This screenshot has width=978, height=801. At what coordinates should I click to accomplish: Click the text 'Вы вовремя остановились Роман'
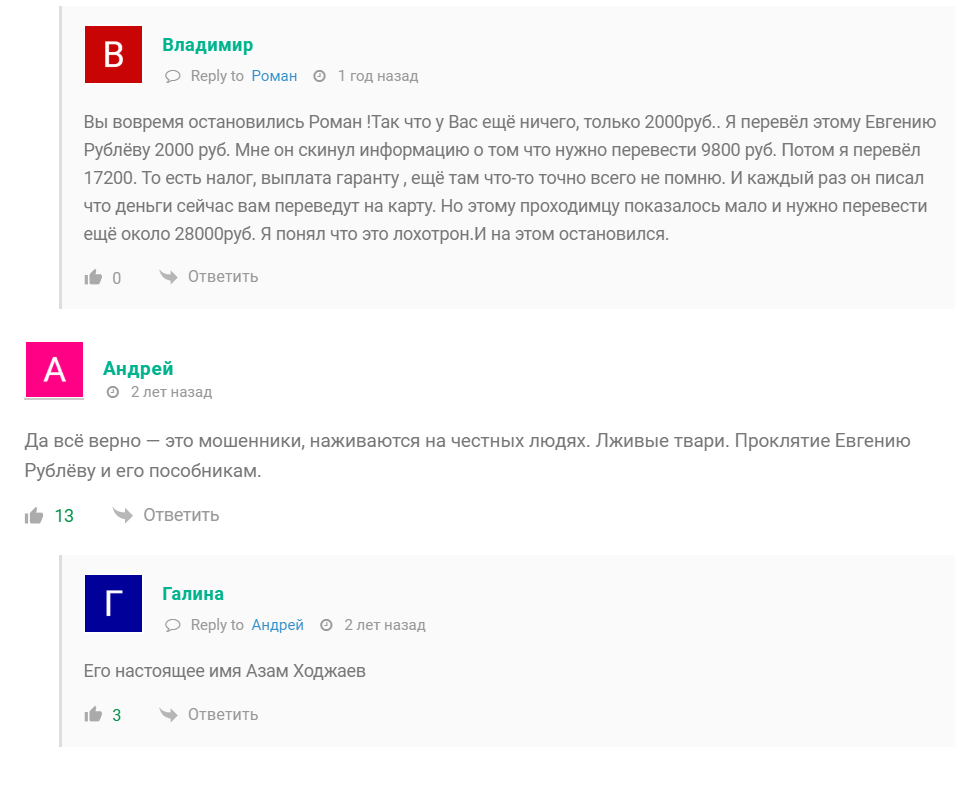(223, 122)
